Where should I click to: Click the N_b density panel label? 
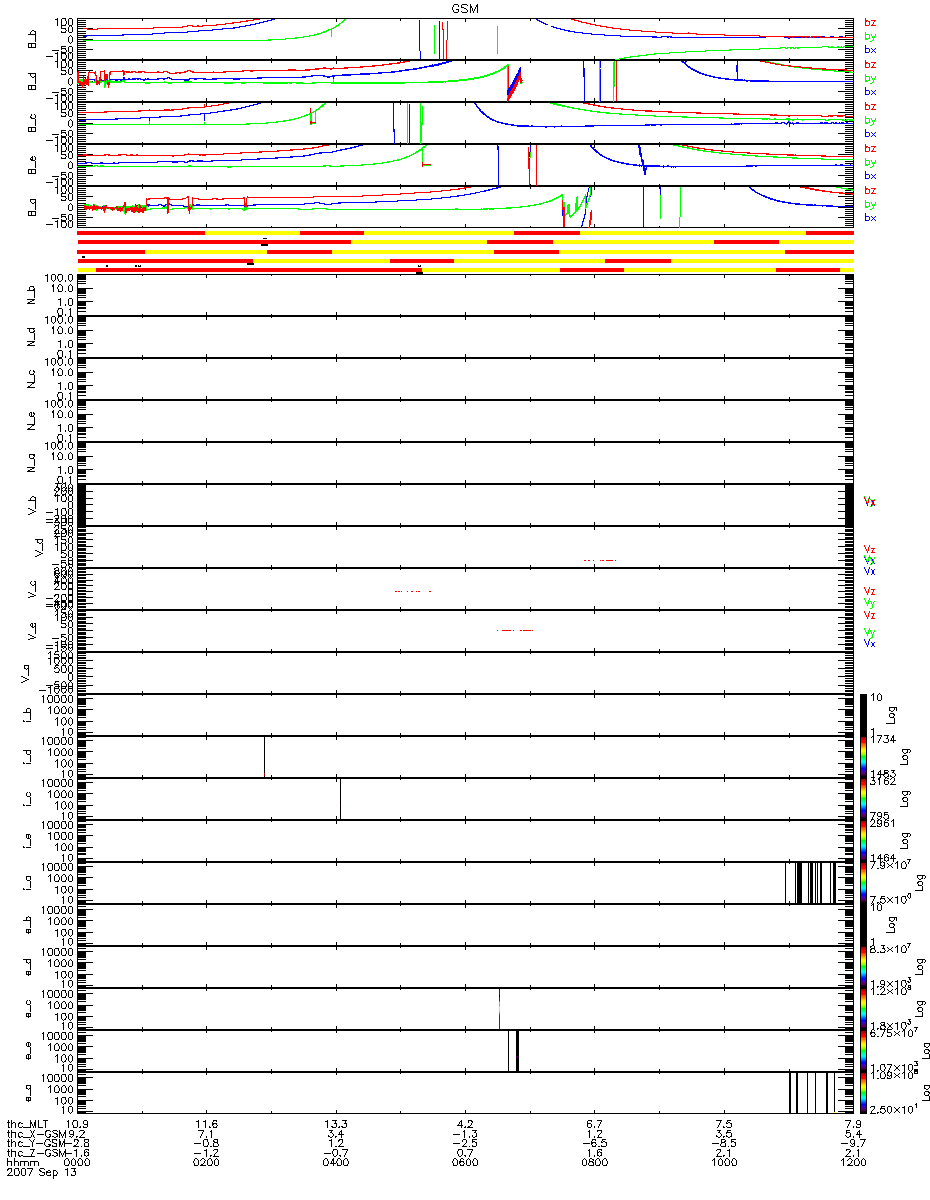[x=31, y=294]
